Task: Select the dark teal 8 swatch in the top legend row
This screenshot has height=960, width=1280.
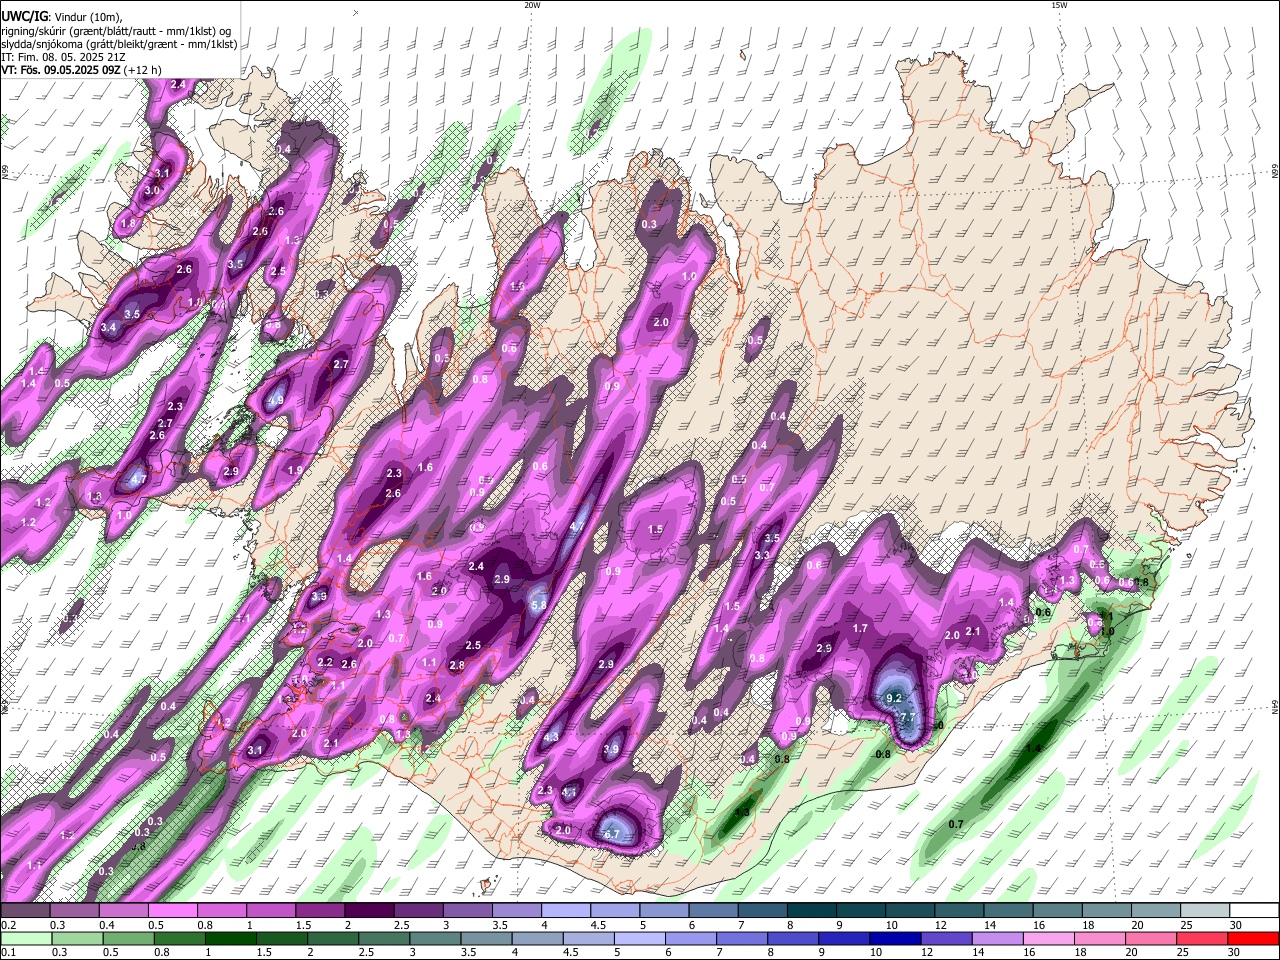Action: pyautogui.click(x=812, y=911)
